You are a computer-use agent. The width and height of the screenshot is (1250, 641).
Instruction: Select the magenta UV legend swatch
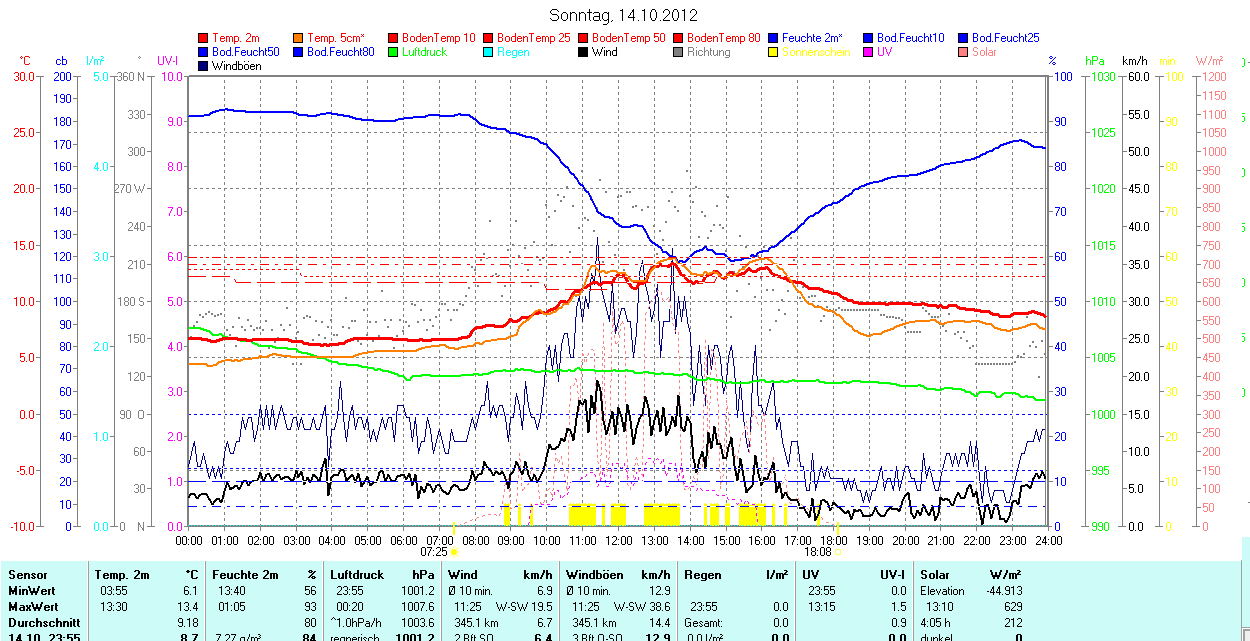[869, 52]
